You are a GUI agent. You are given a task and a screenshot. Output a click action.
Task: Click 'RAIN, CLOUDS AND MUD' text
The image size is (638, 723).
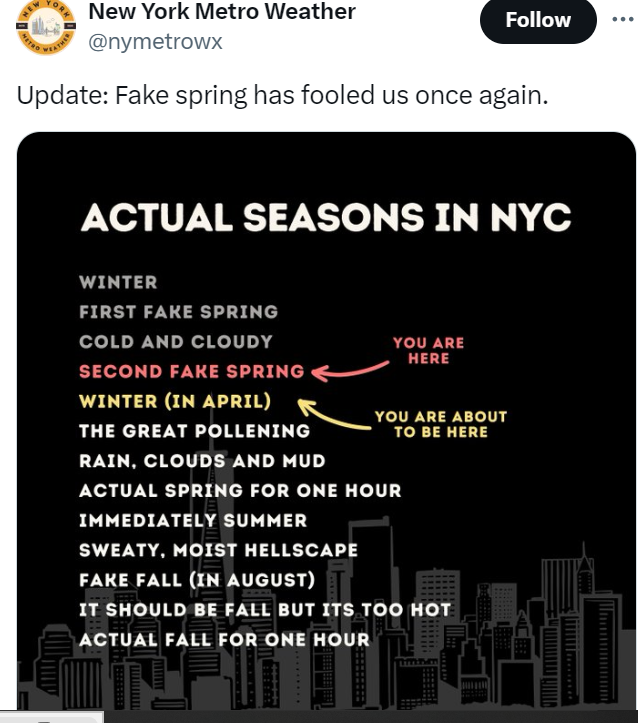[202, 461]
